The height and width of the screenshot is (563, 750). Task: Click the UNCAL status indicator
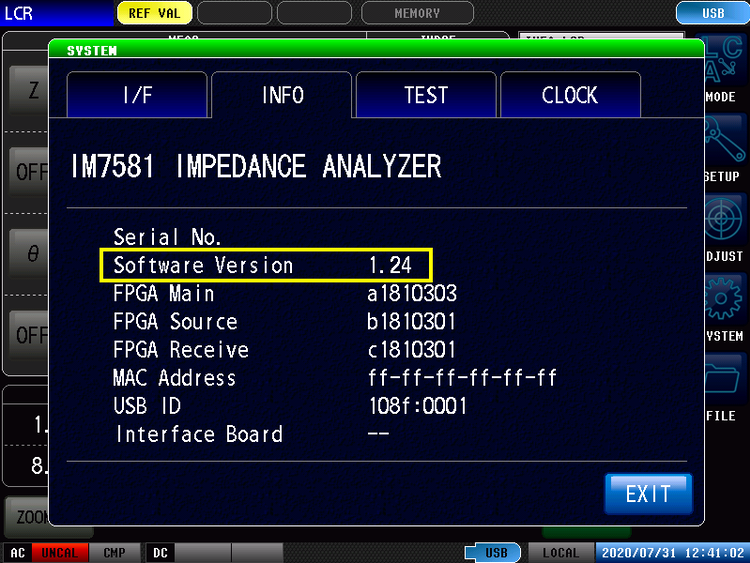59,552
